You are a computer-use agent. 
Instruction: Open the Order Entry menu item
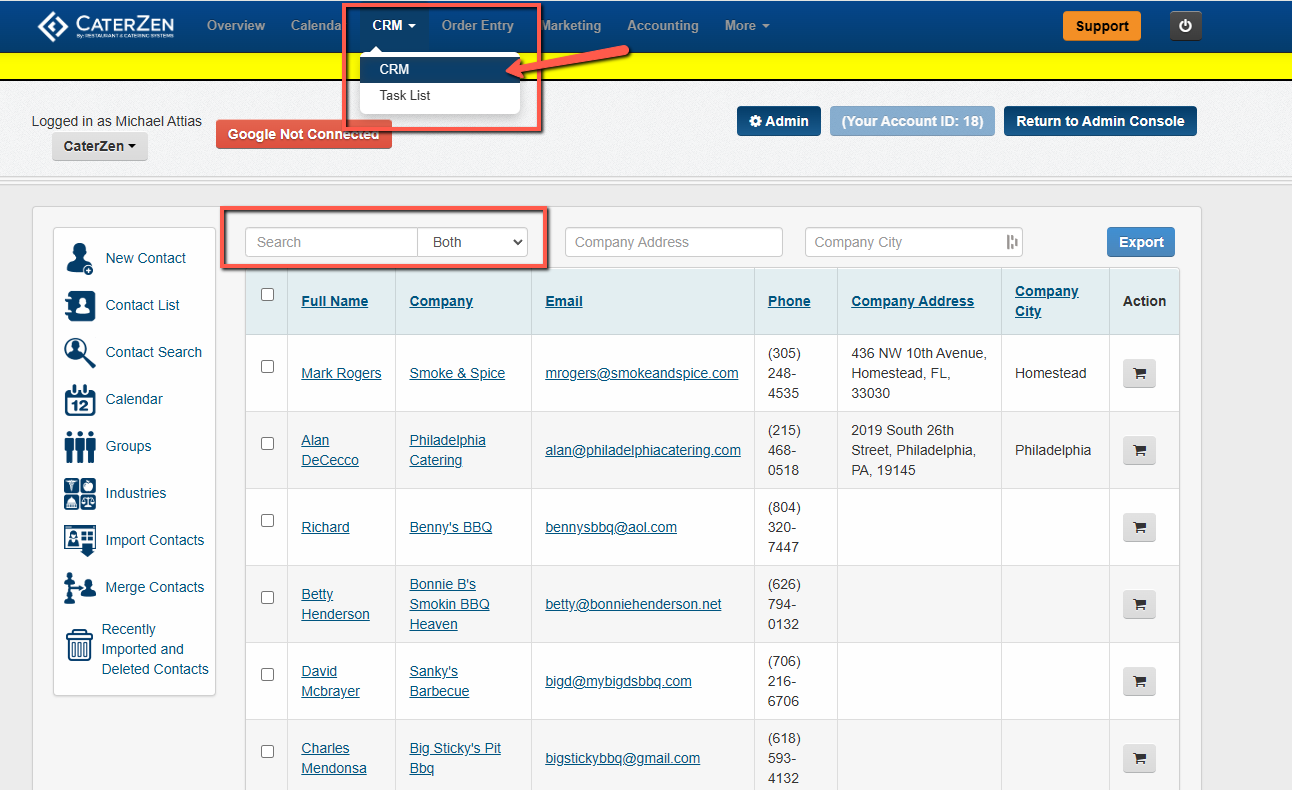(478, 26)
